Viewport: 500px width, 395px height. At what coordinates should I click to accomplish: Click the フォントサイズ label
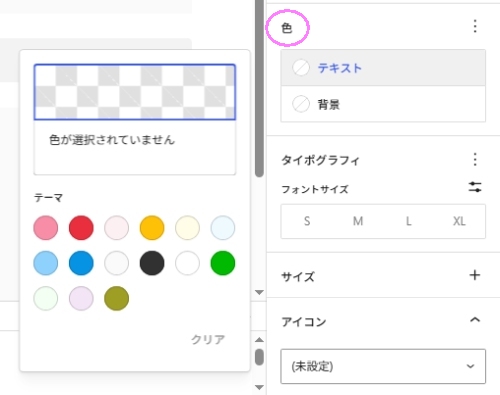pyautogui.click(x=315, y=189)
